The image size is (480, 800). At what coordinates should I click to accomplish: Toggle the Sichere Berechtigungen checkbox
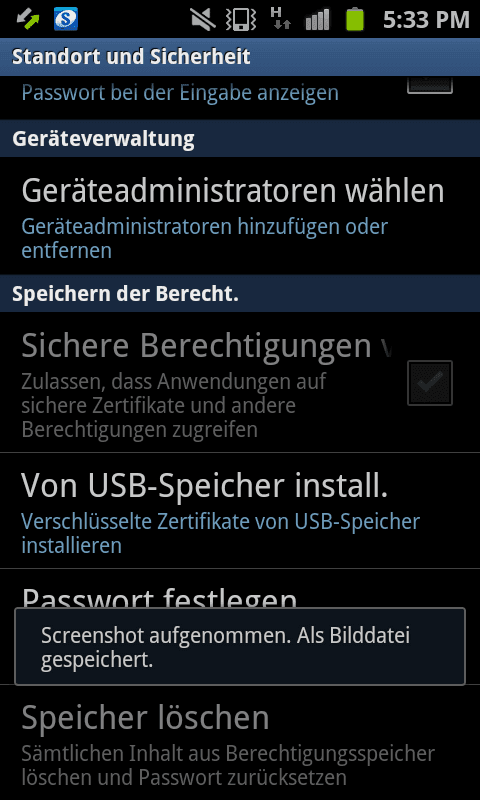pos(430,383)
